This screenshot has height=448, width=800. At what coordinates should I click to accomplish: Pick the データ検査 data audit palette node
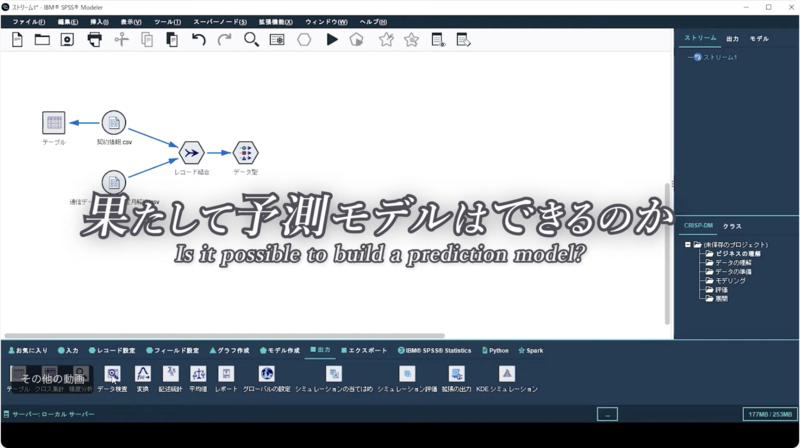coord(112,379)
